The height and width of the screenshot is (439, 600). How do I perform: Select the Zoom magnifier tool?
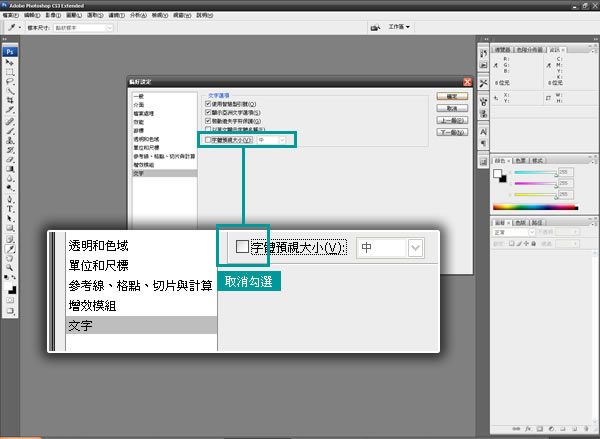10,268
